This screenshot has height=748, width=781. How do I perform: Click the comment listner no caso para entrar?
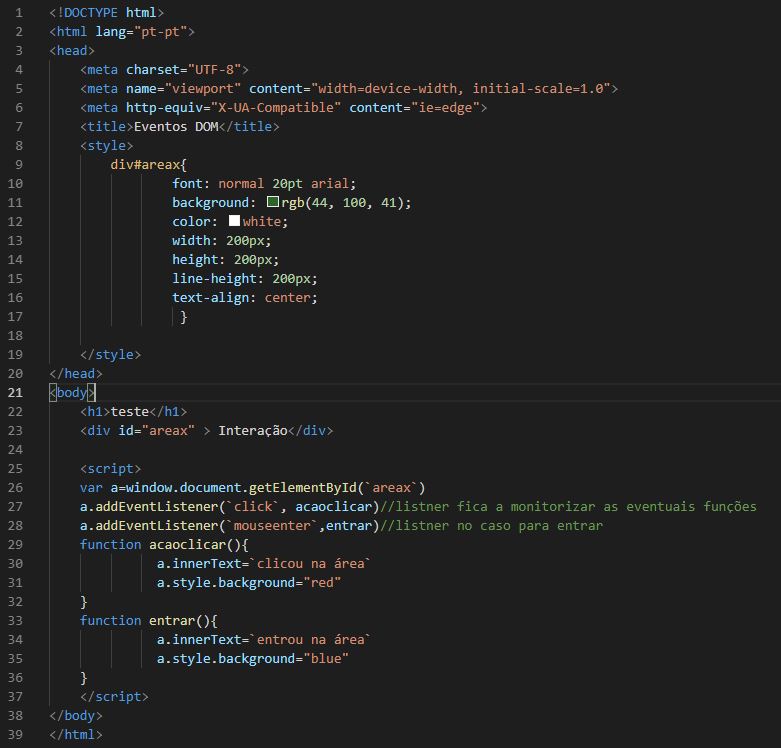tap(491, 525)
